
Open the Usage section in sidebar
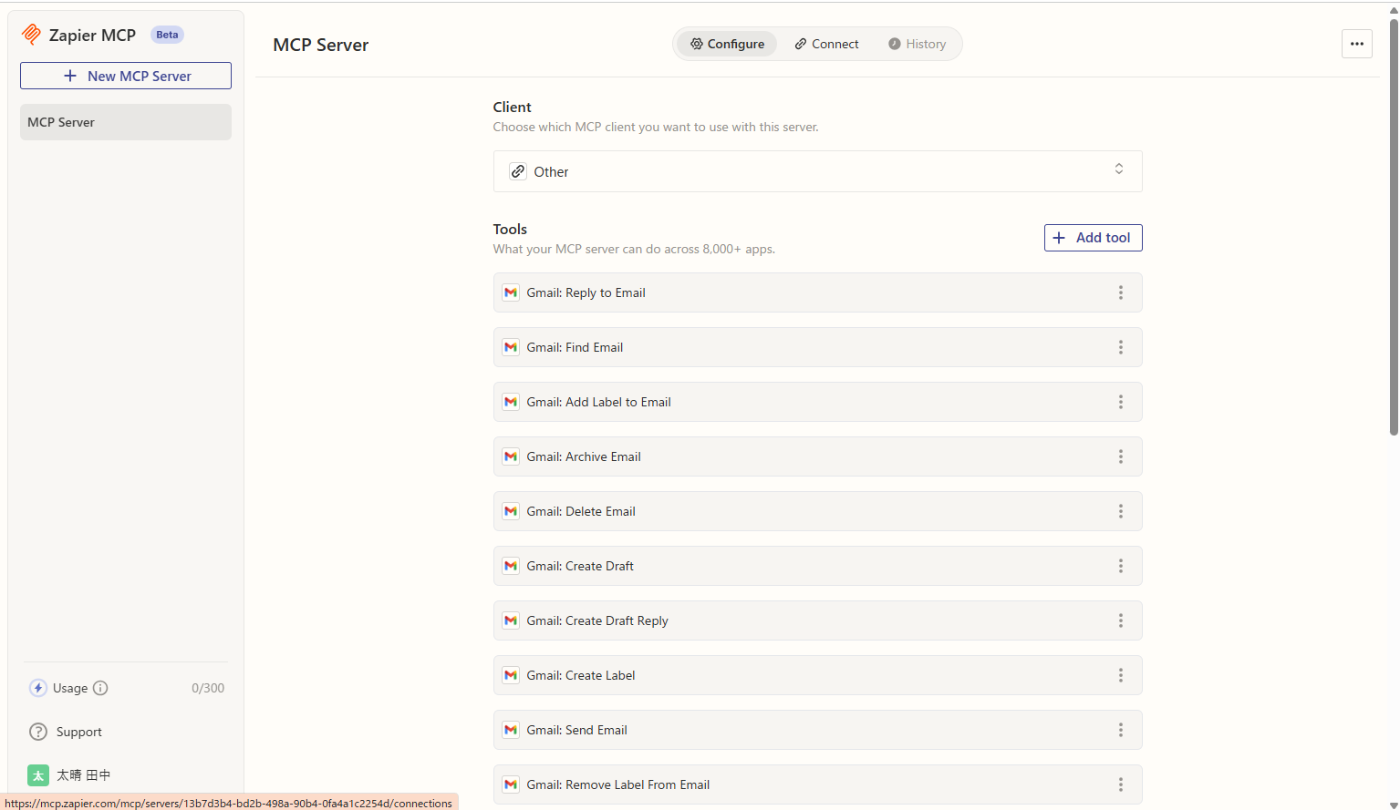70,688
